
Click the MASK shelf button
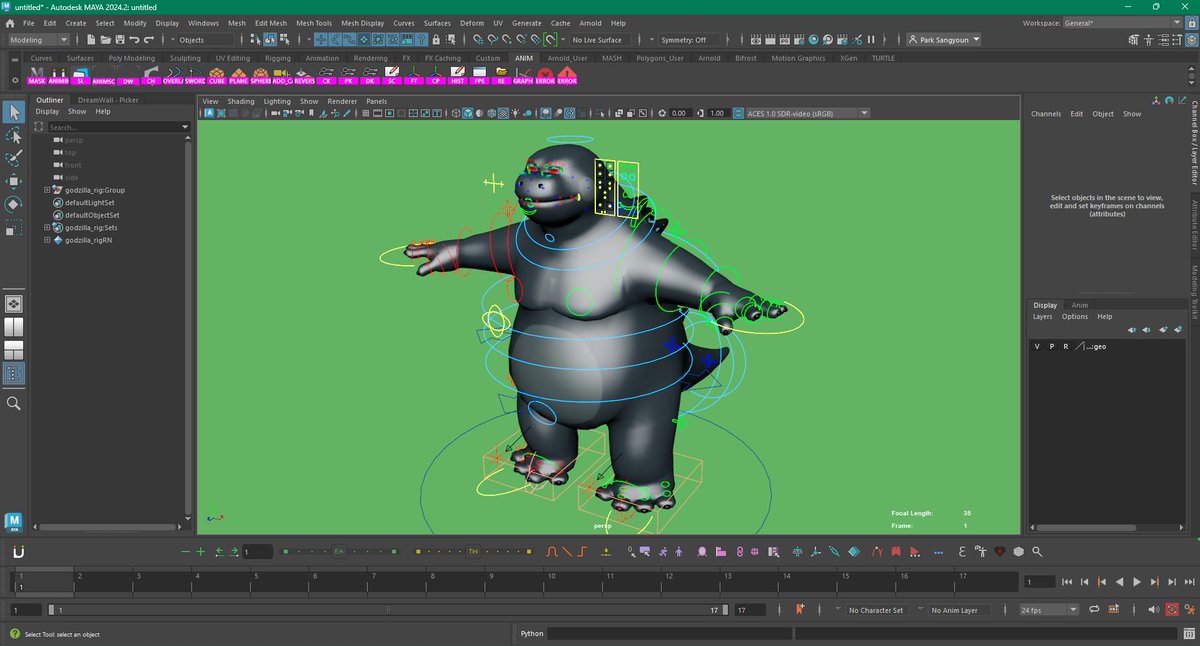pos(37,76)
